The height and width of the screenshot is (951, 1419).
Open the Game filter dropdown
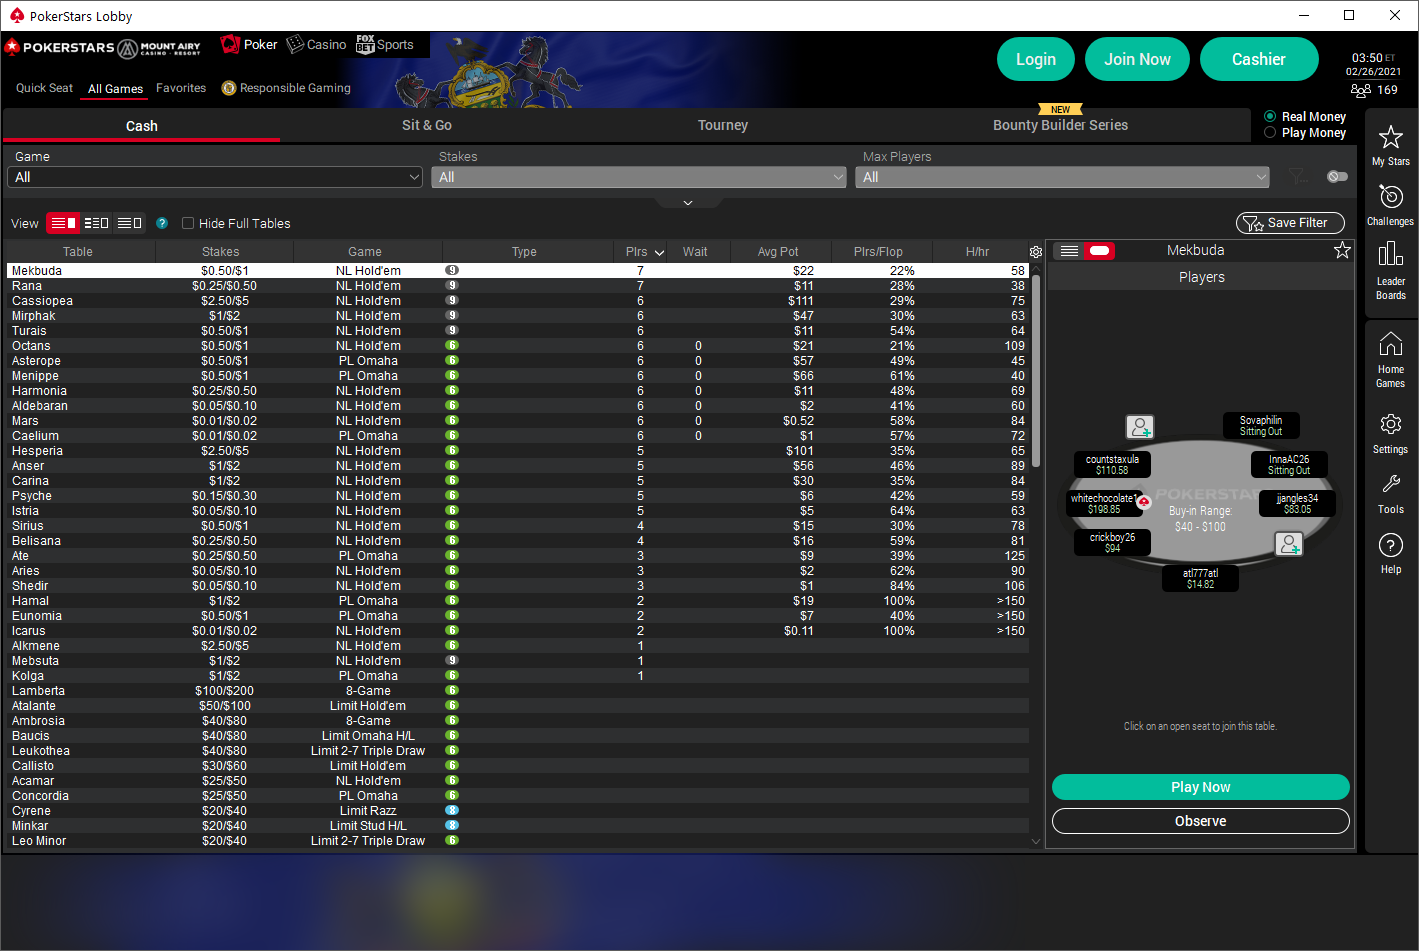[x=215, y=177]
